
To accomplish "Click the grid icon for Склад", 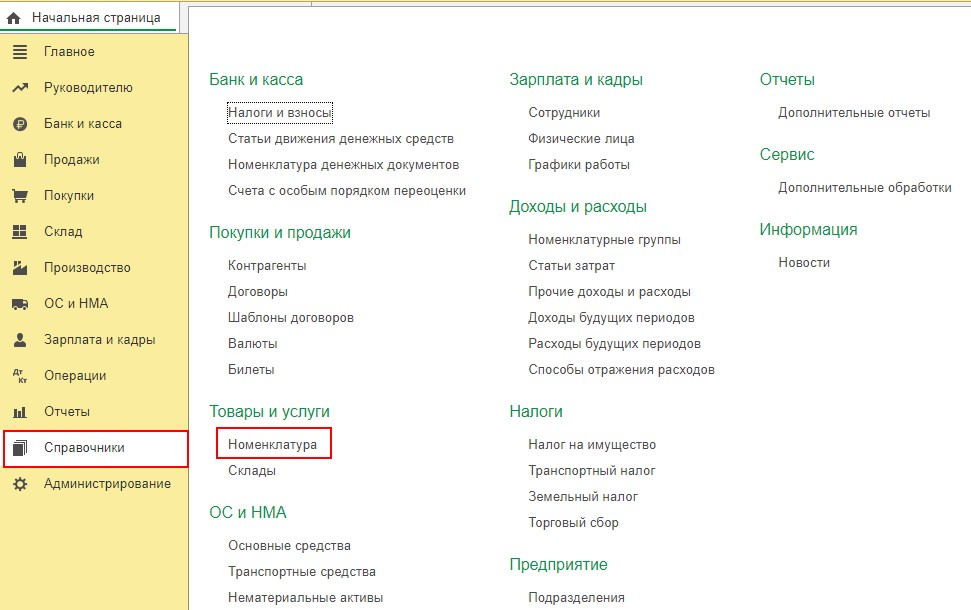I will pyautogui.click(x=20, y=232).
